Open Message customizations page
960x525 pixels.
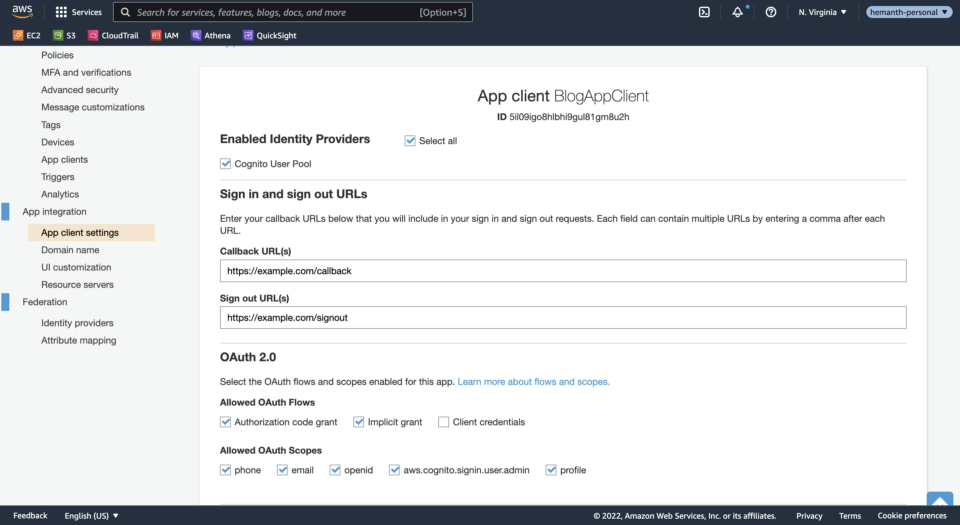coord(92,107)
